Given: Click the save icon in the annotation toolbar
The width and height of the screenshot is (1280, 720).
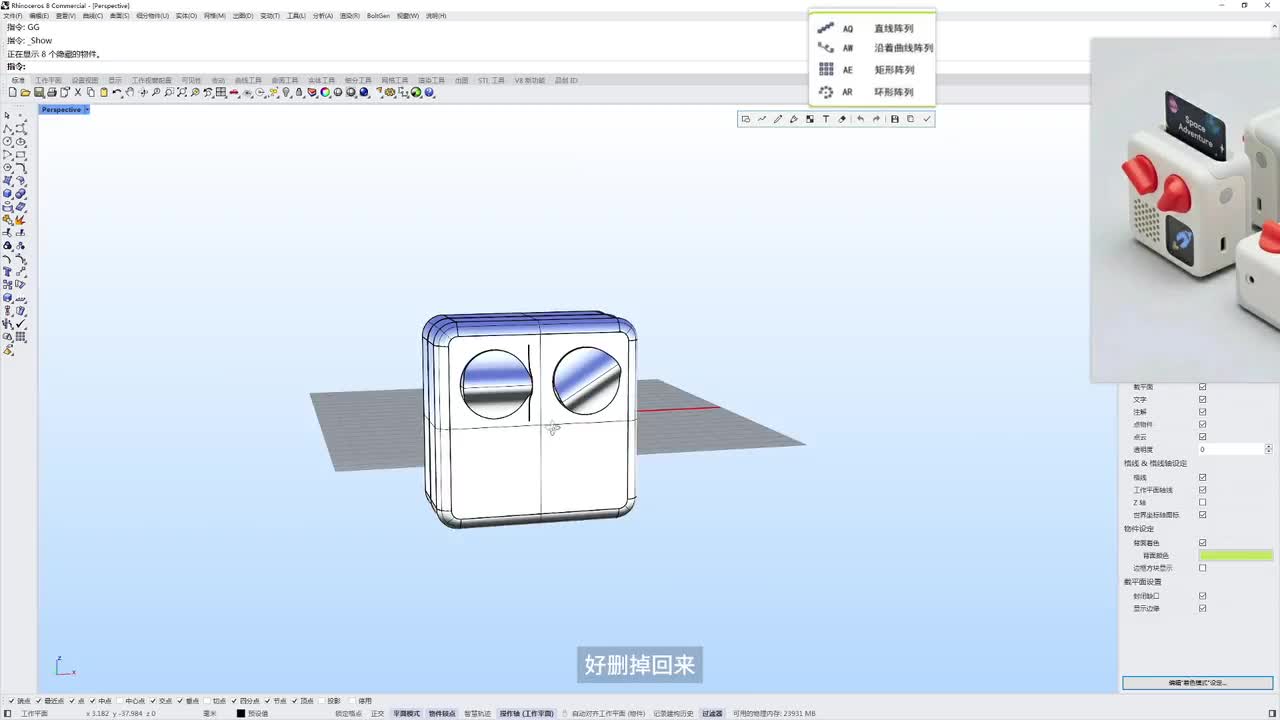Looking at the screenshot, I should pos(895,119).
